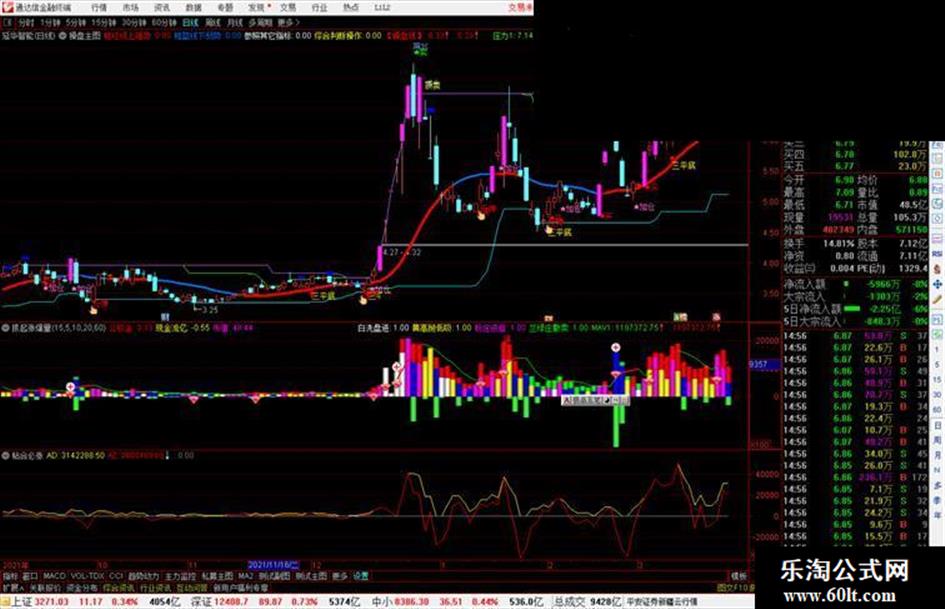Click the round icon beside 操盘主图
The image size is (945, 609).
point(63,36)
